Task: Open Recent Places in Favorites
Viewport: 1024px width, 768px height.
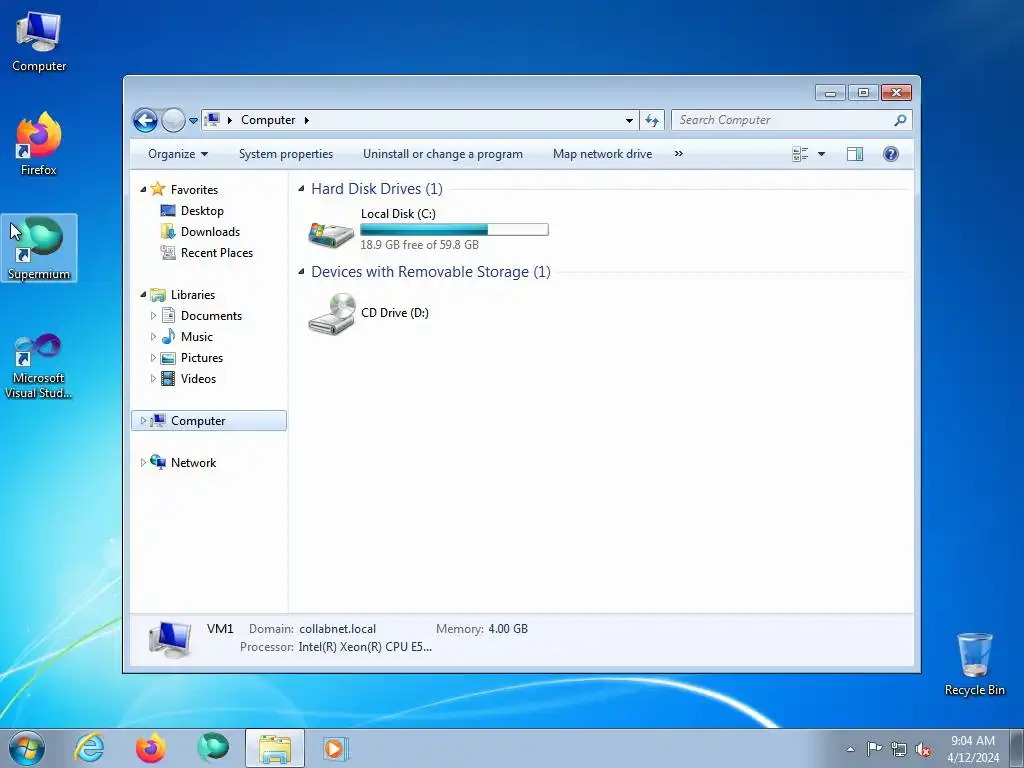Action: 216,253
